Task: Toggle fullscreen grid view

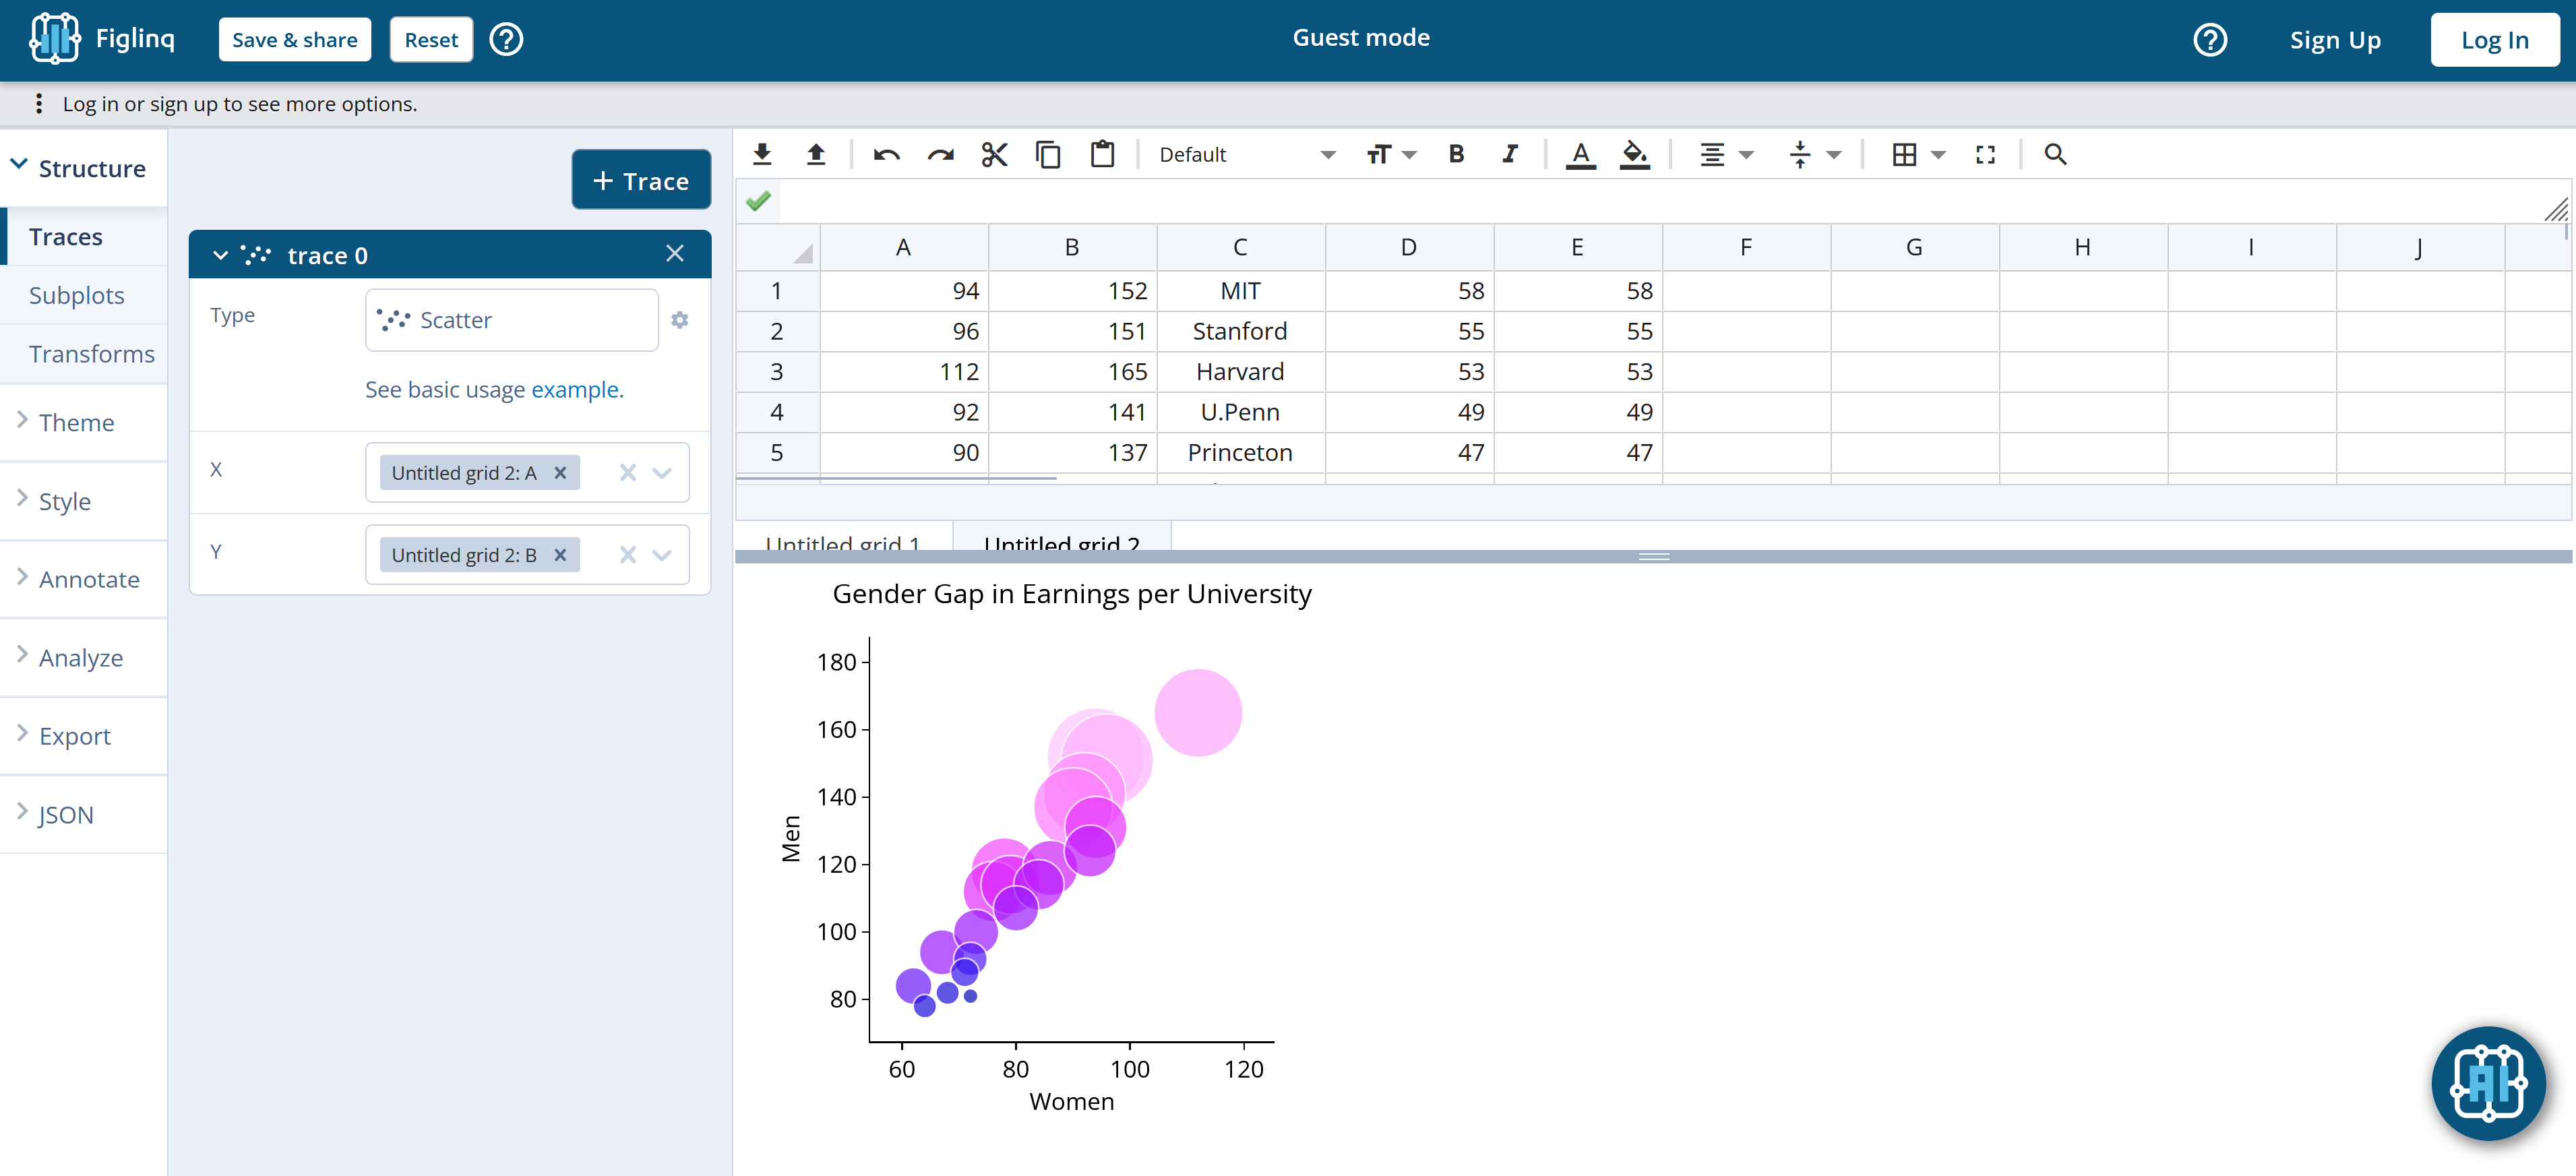Action: point(1985,154)
